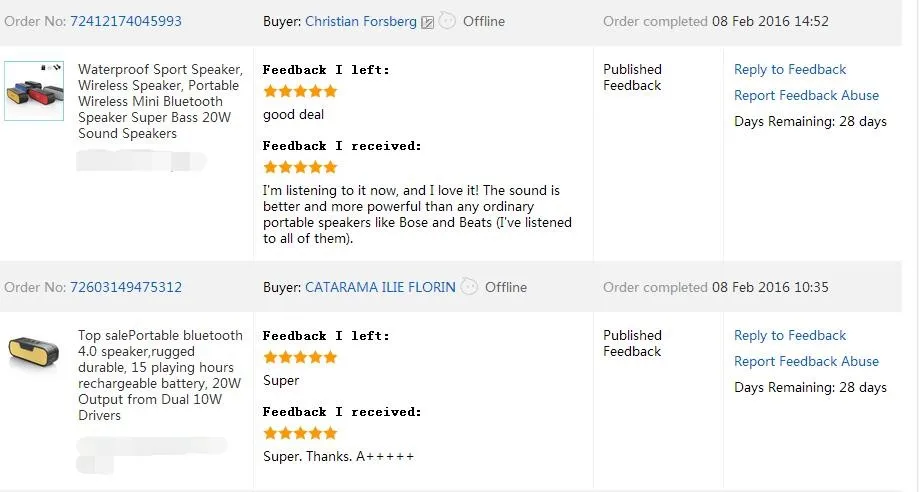Viewport: 919px width, 492px height.
Task: View buyer CATARAMA ILIE FLORIN's profile
Action: tap(380, 287)
